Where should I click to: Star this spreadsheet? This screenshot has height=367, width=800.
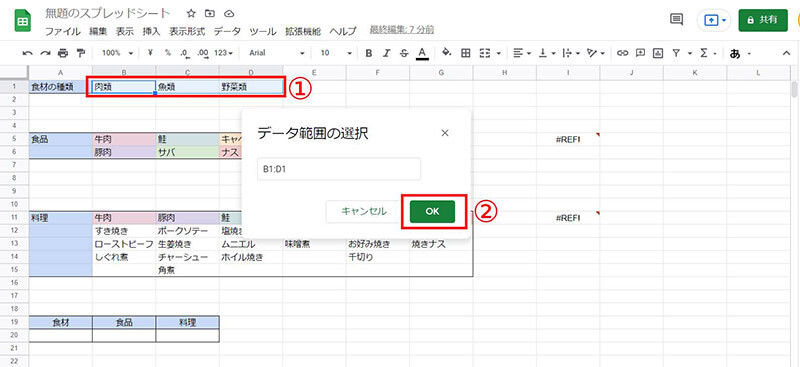191,13
